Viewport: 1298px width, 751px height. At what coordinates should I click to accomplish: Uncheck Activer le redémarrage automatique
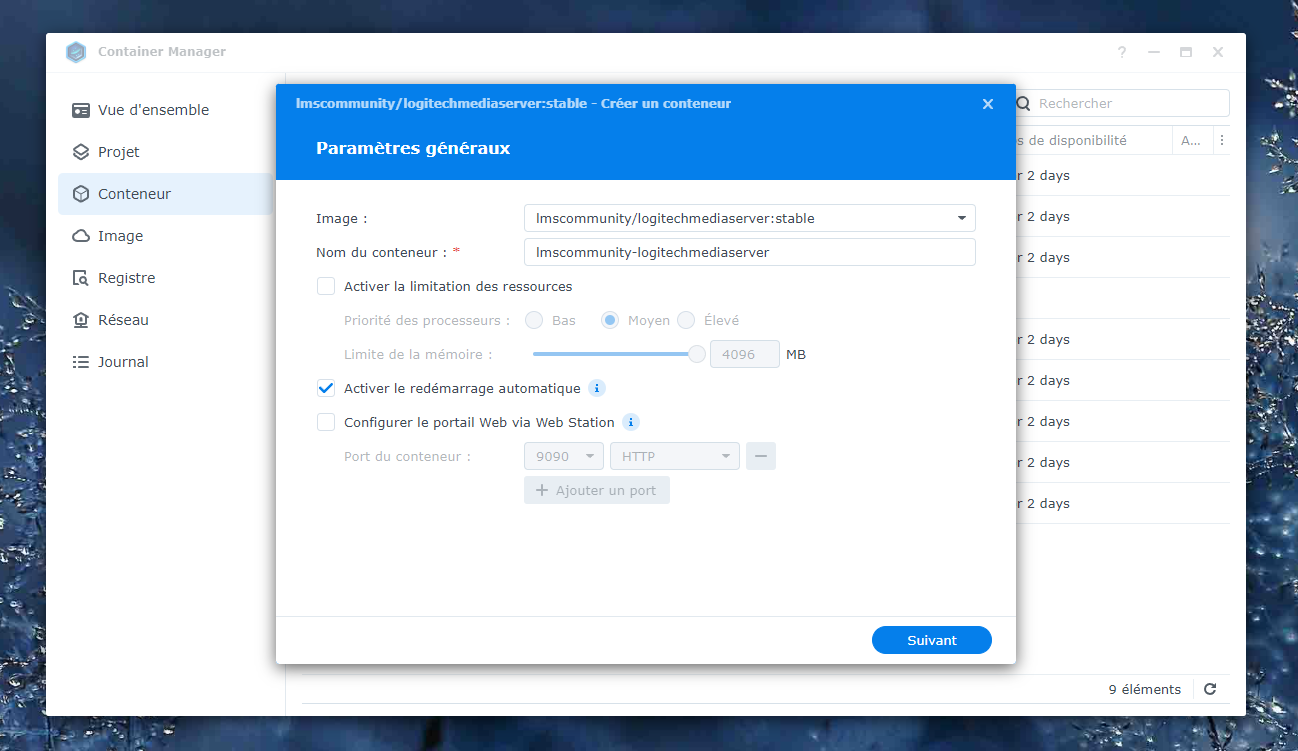326,388
